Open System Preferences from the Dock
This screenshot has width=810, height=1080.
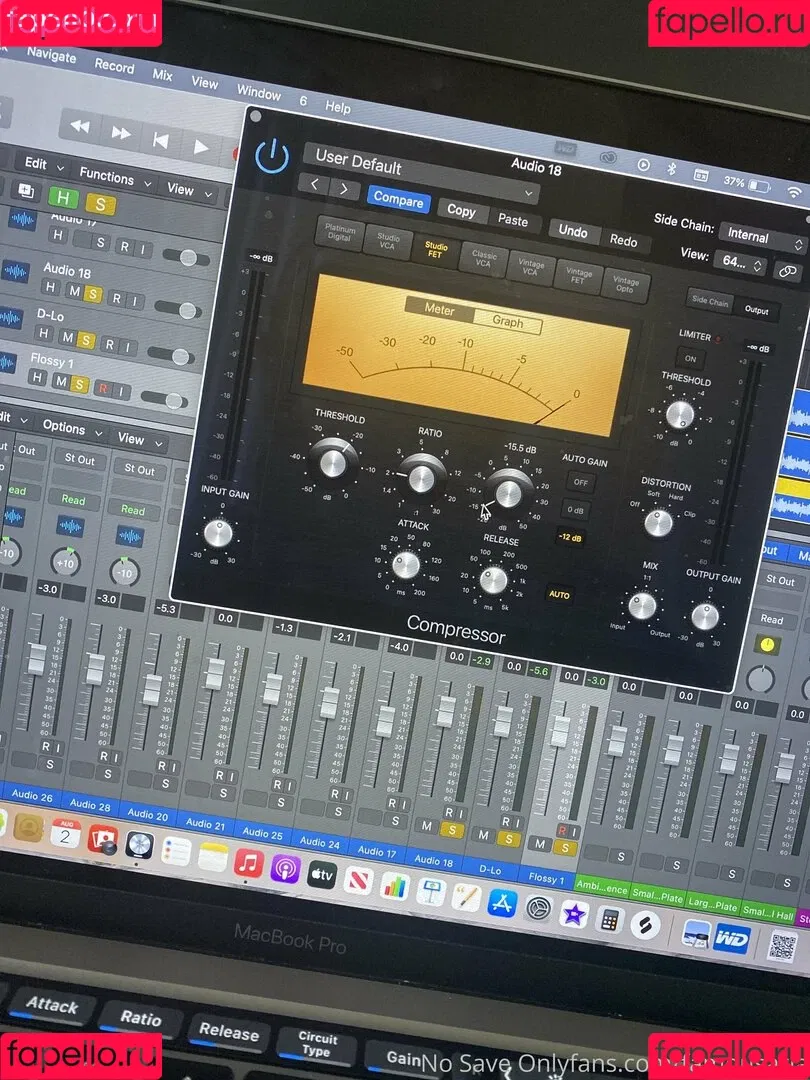(x=538, y=909)
